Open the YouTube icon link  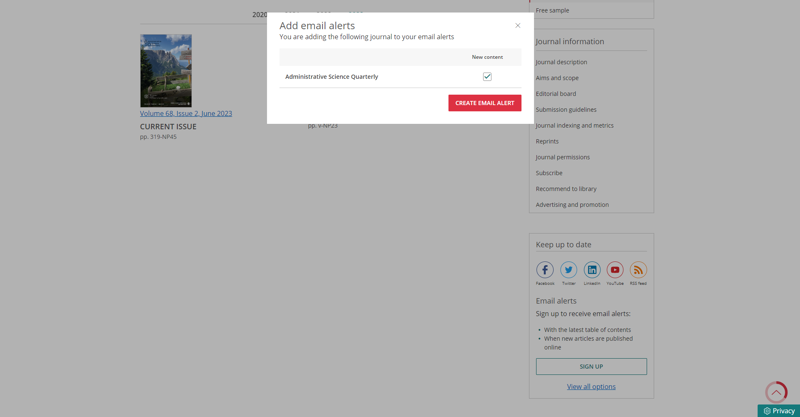(615, 270)
